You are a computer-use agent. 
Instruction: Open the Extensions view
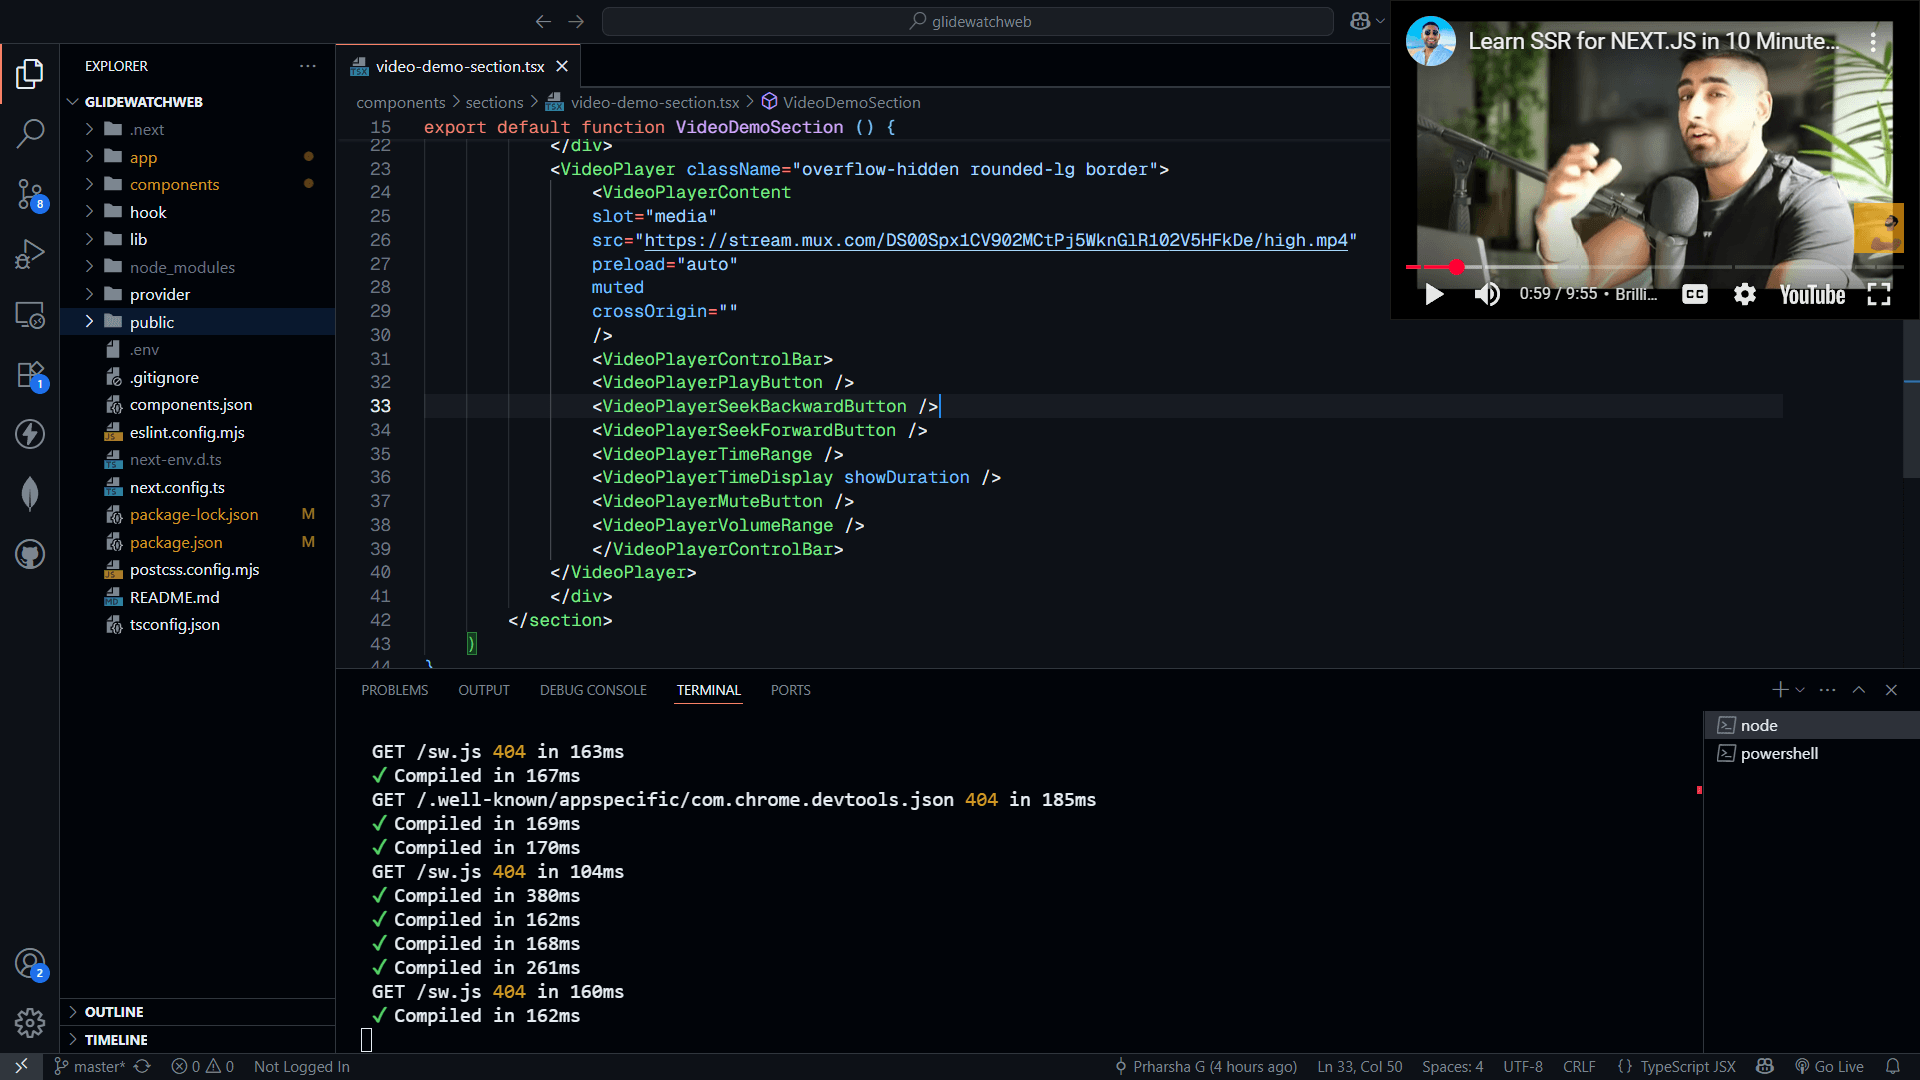tap(30, 375)
